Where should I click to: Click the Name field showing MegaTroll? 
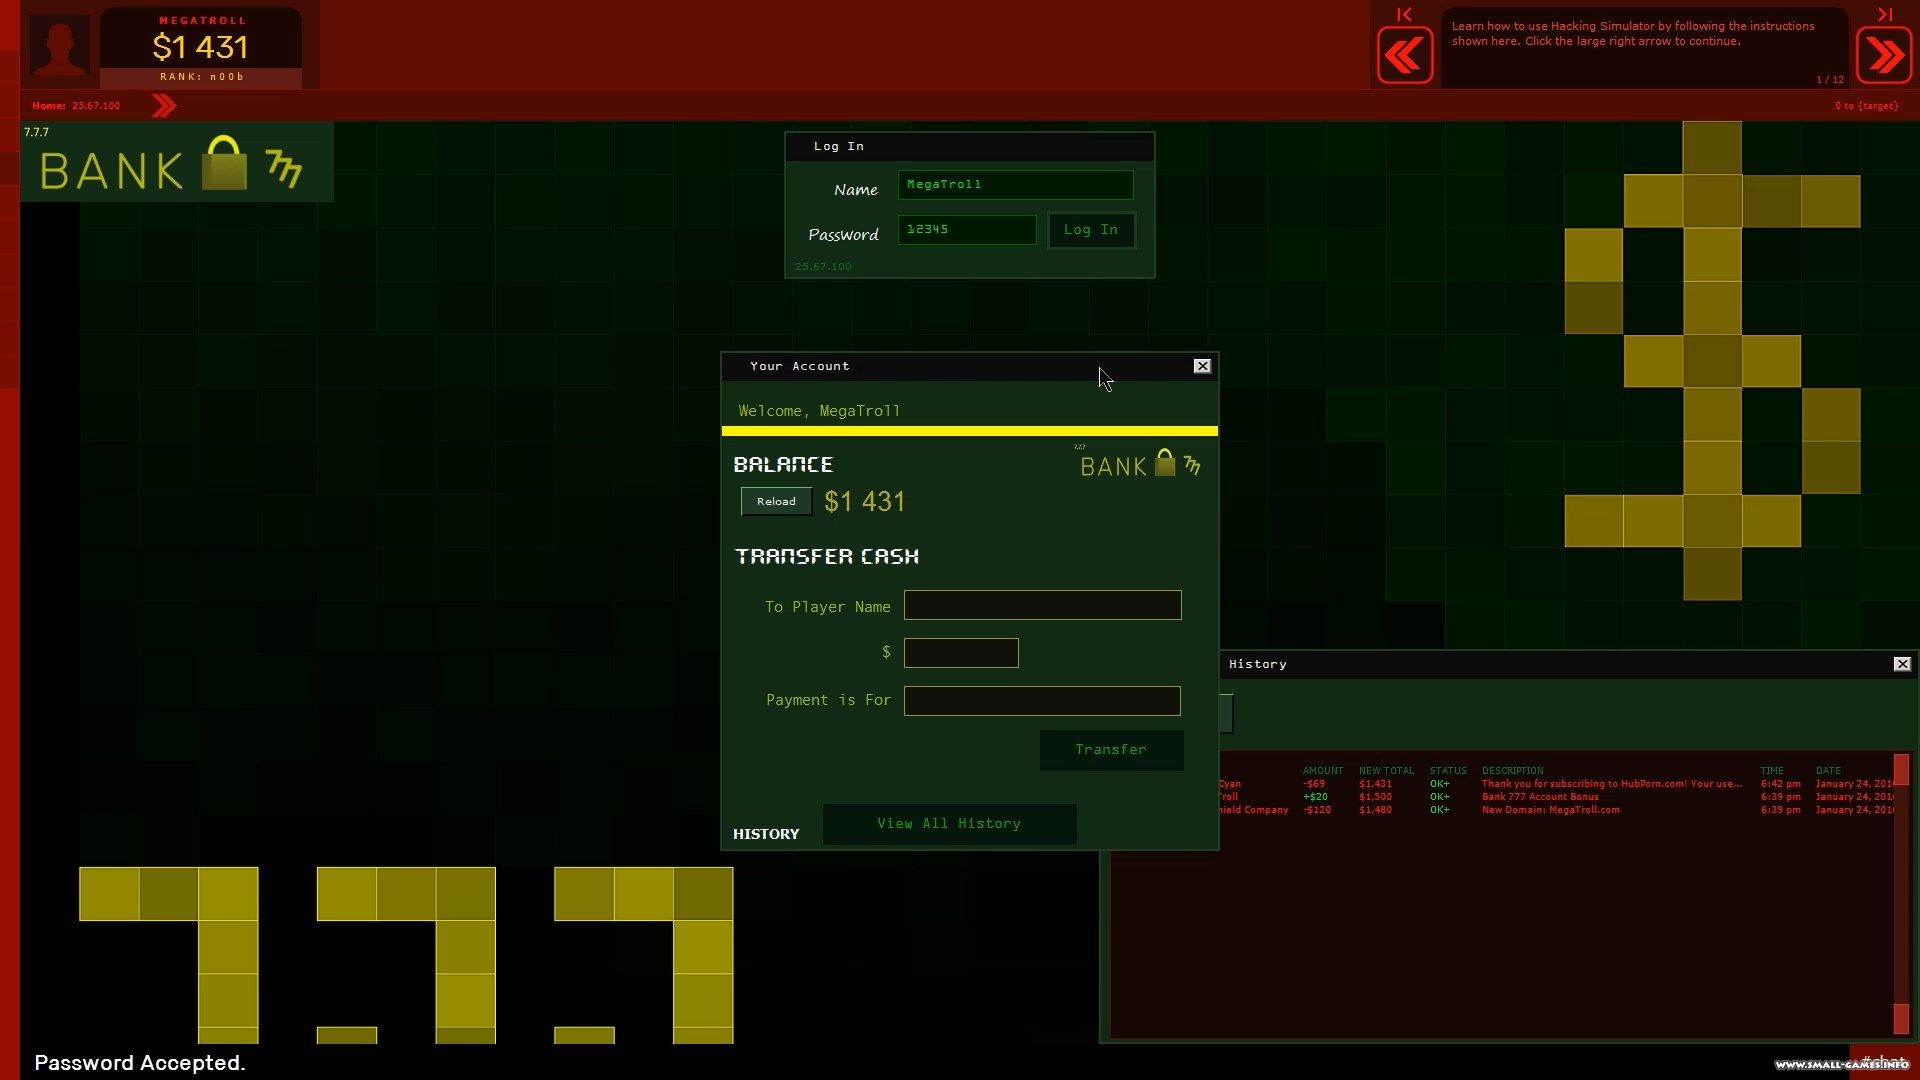pos(1015,185)
